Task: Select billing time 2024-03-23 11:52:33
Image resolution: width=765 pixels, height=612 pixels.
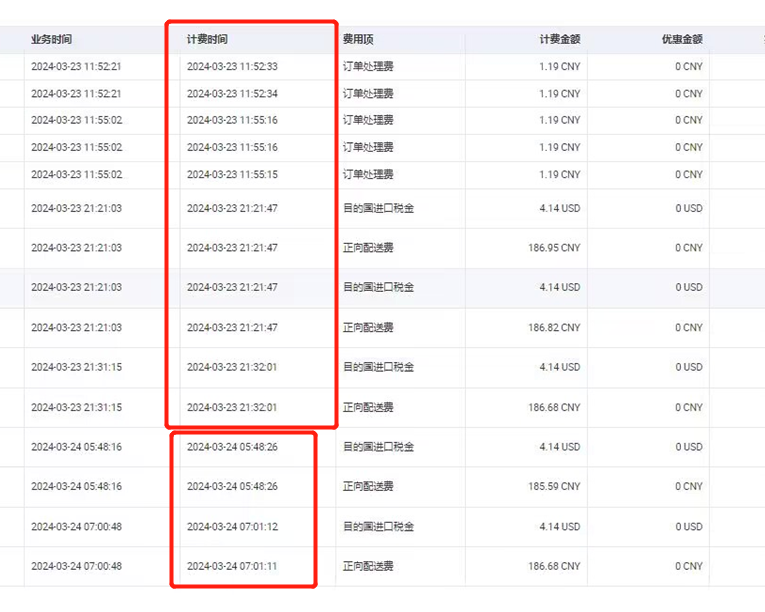Action: [x=232, y=66]
